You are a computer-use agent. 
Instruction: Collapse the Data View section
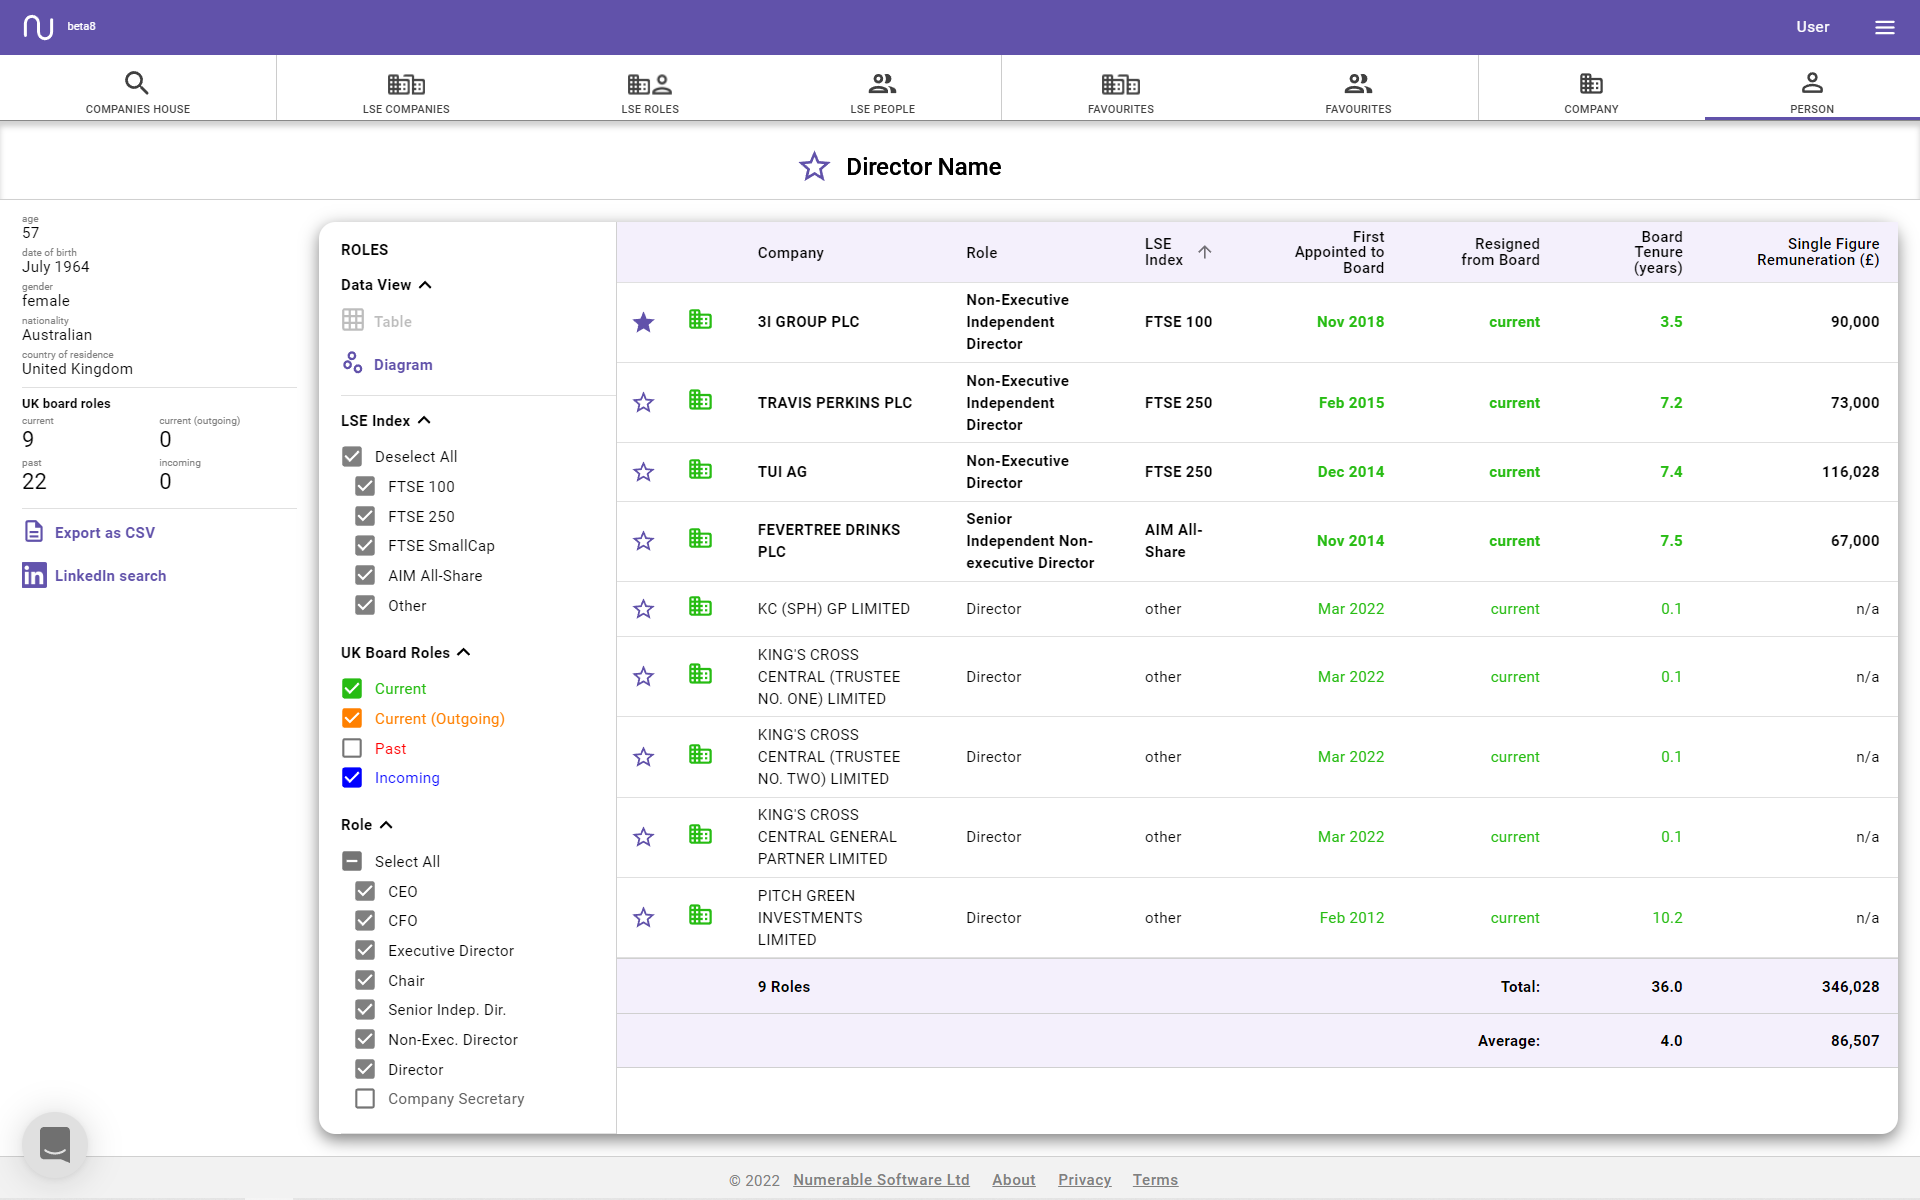[x=425, y=285]
